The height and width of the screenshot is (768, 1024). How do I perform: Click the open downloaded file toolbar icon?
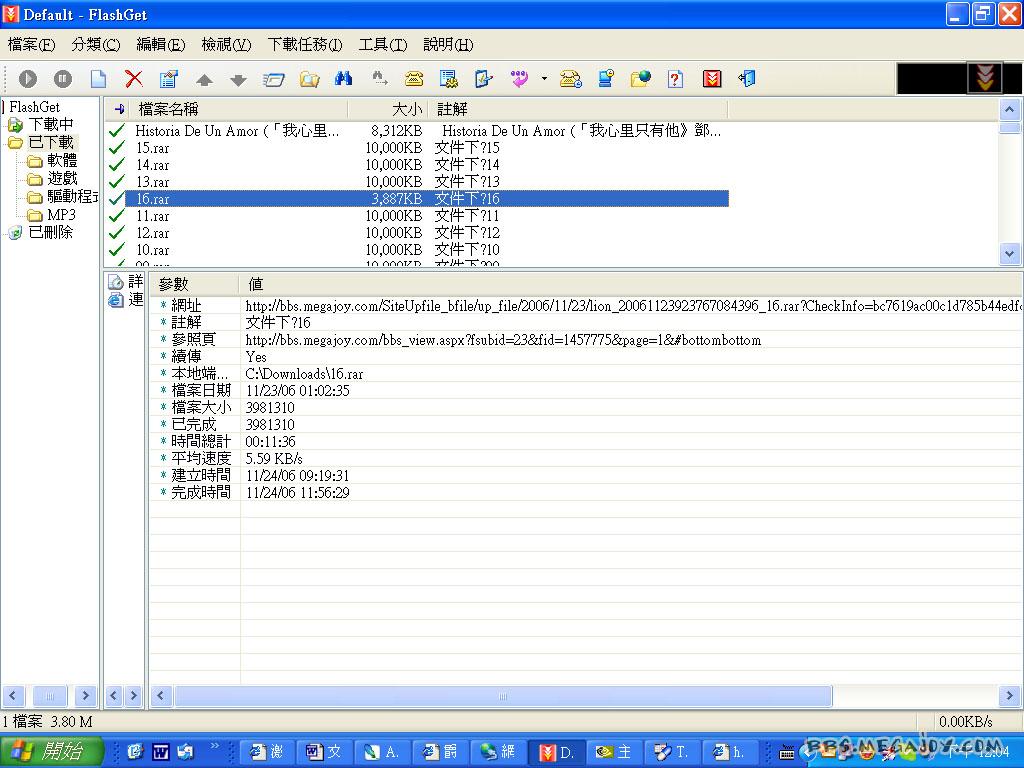(274, 80)
